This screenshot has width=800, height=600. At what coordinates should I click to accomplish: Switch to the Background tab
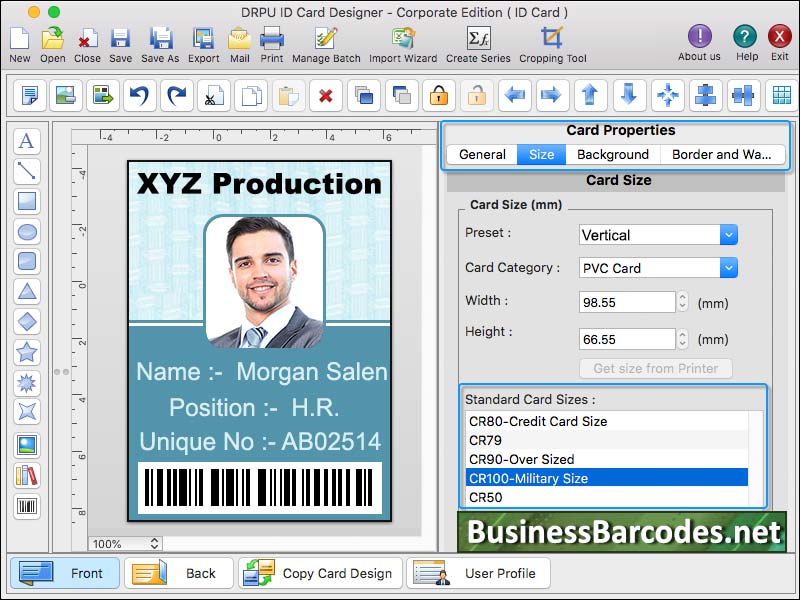pos(613,154)
